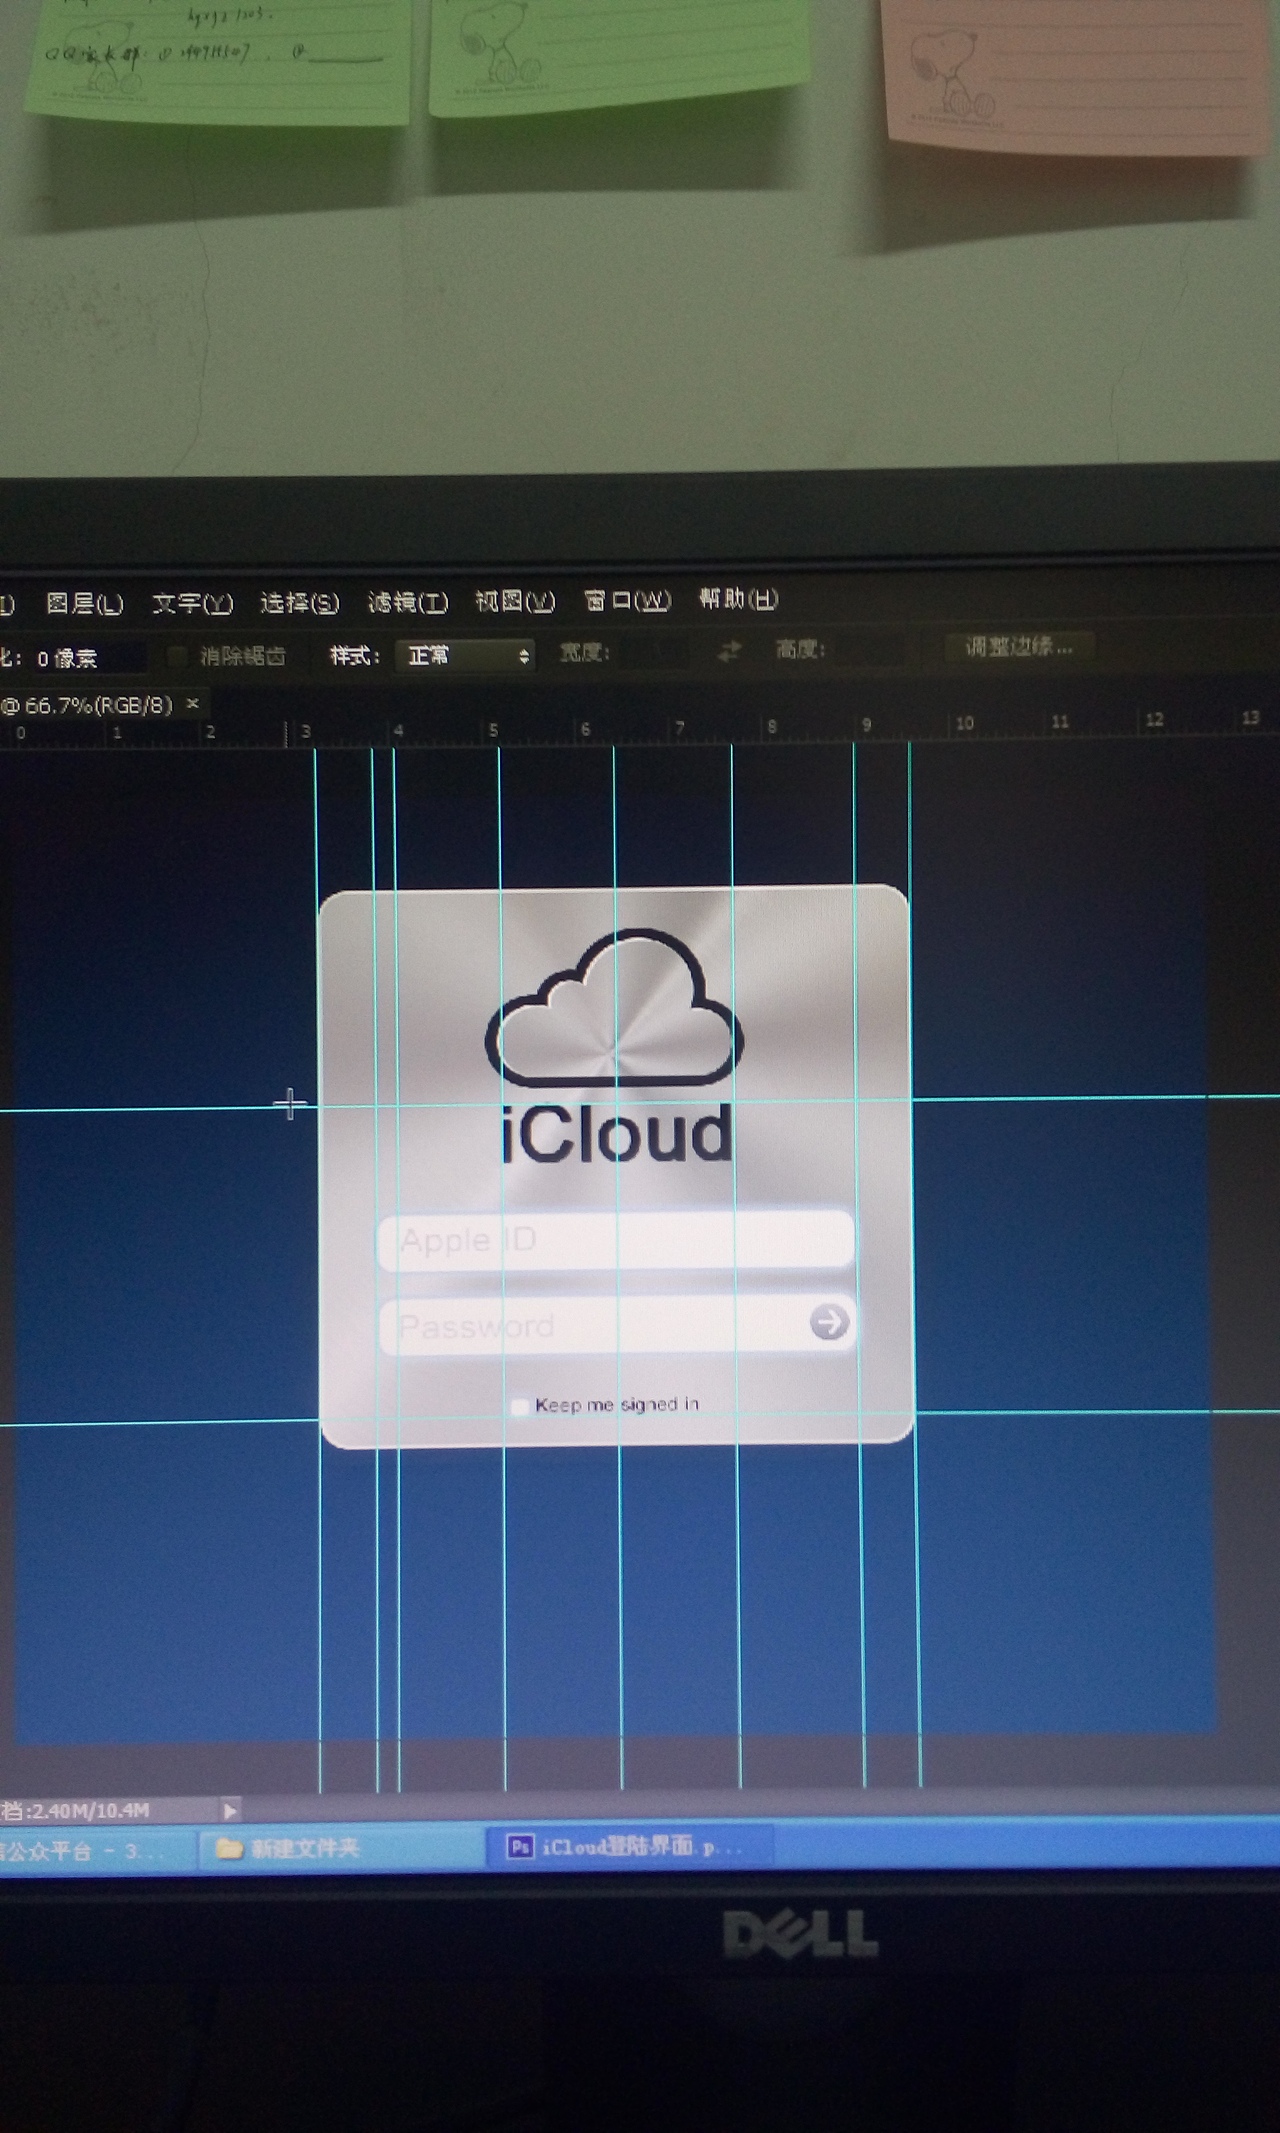Open the 选择(S) menu

300,602
